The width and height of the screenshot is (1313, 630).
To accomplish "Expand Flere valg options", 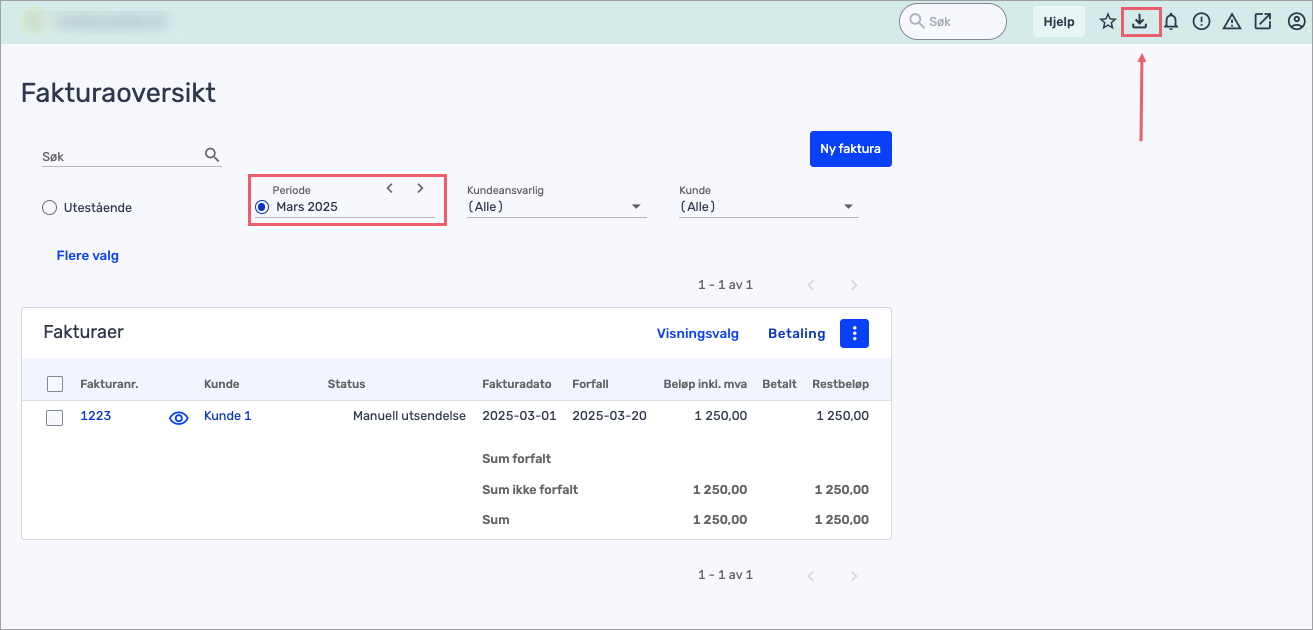I will pyautogui.click(x=88, y=256).
